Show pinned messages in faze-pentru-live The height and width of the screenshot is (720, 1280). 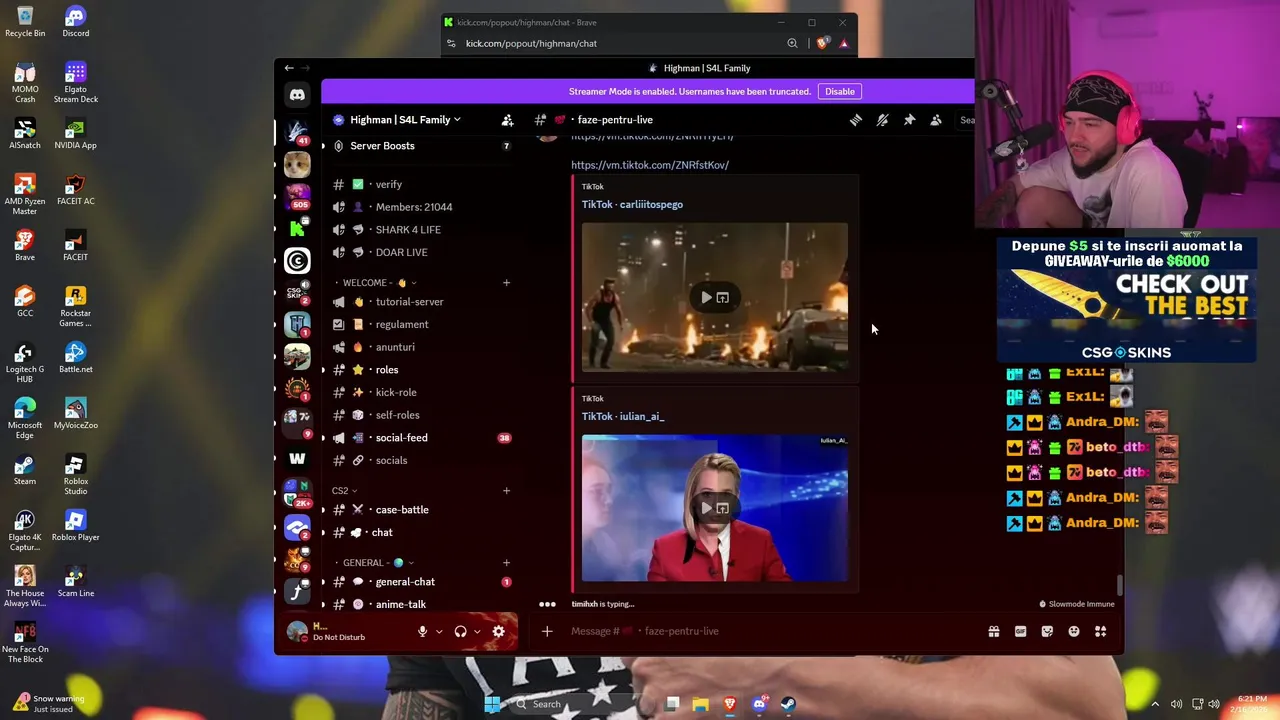pos(909,120)
